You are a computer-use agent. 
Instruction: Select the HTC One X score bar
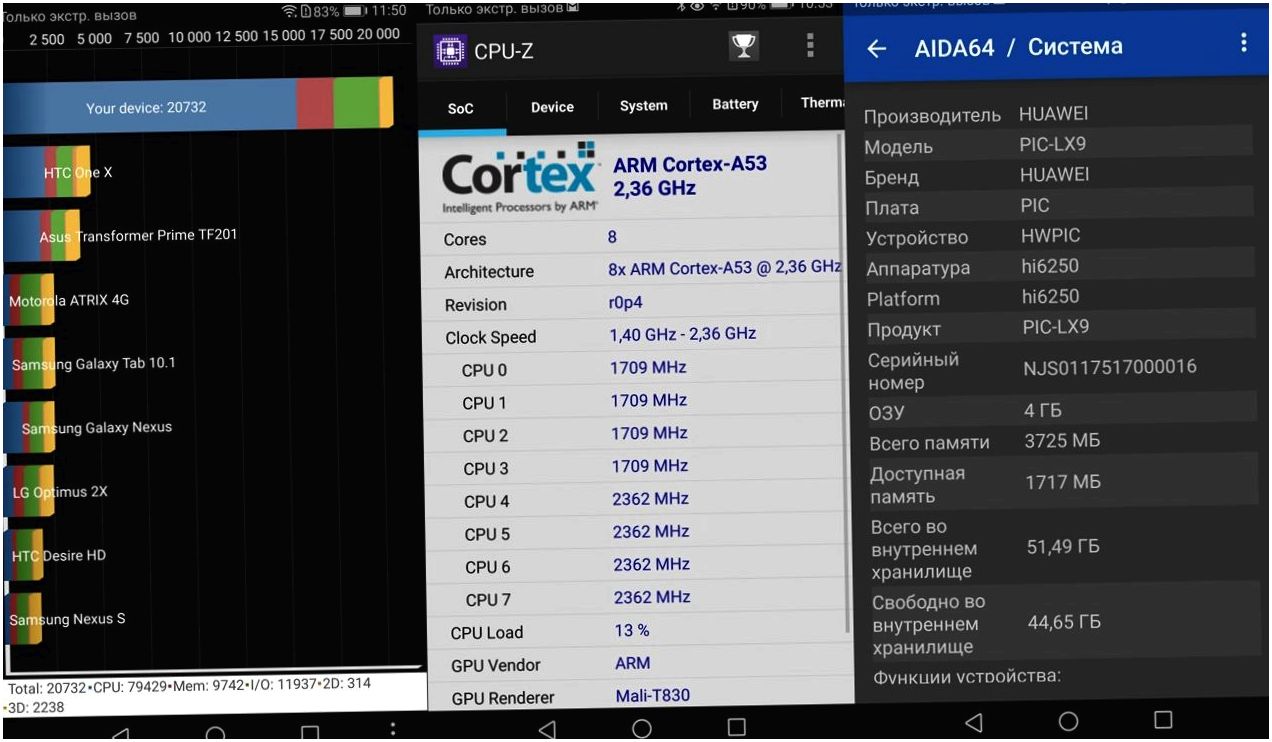tap(47, 173)
